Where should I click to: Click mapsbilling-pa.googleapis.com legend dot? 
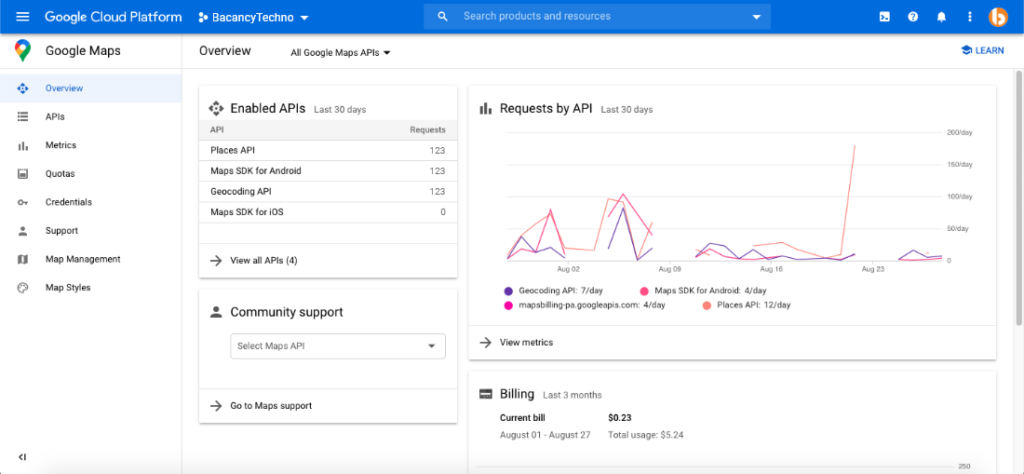point(508,305)
